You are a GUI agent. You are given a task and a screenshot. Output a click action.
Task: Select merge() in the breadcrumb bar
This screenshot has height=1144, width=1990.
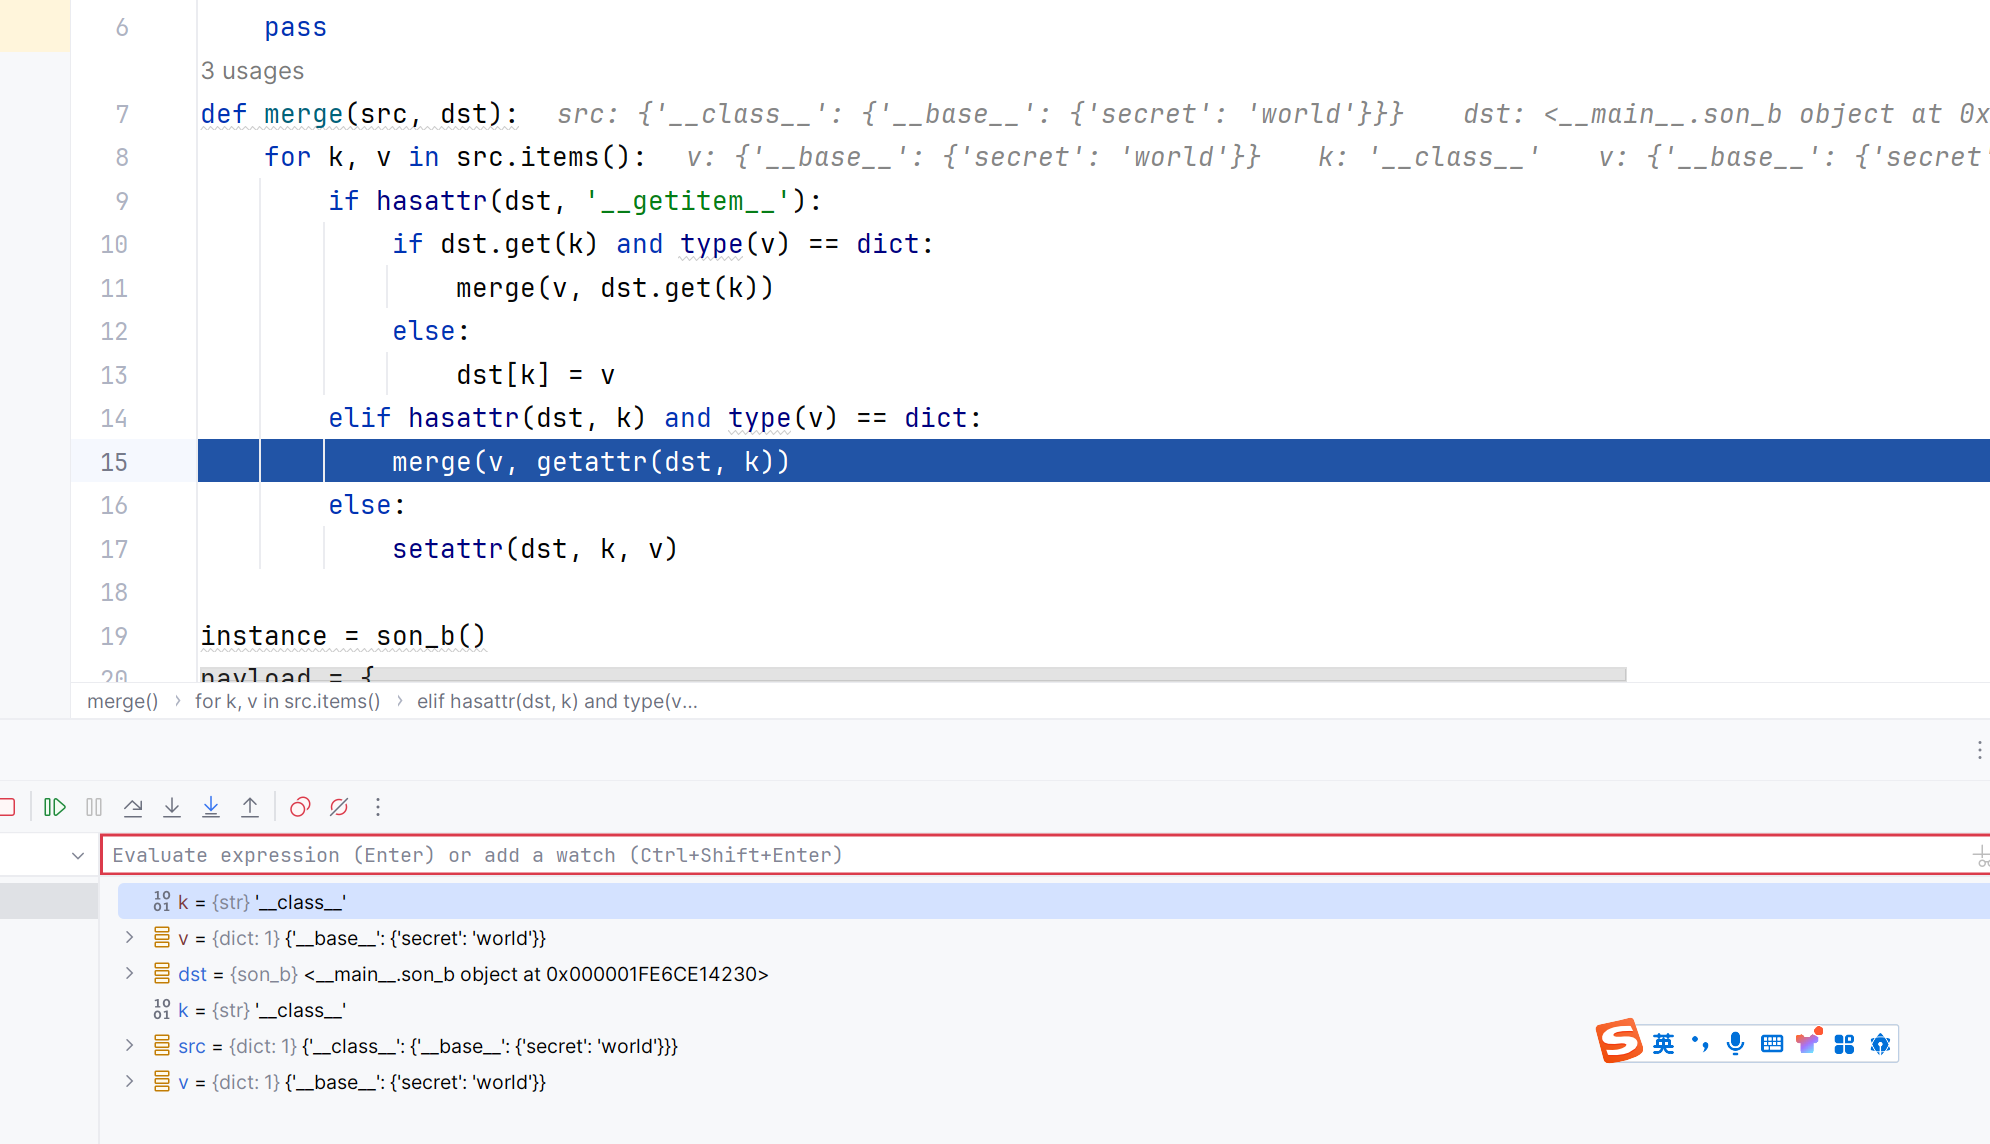[122, 701]
